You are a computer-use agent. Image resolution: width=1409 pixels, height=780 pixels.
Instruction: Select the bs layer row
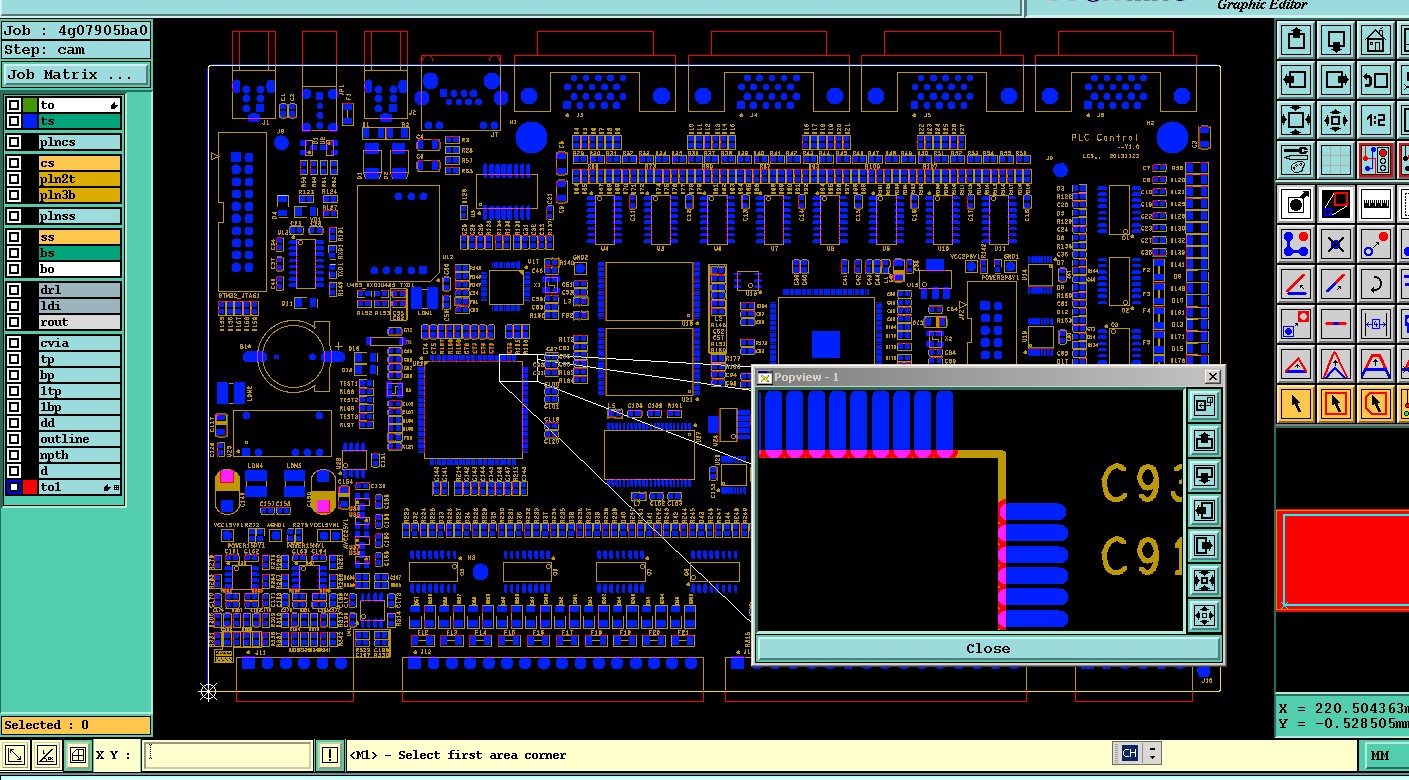point(79,253)
